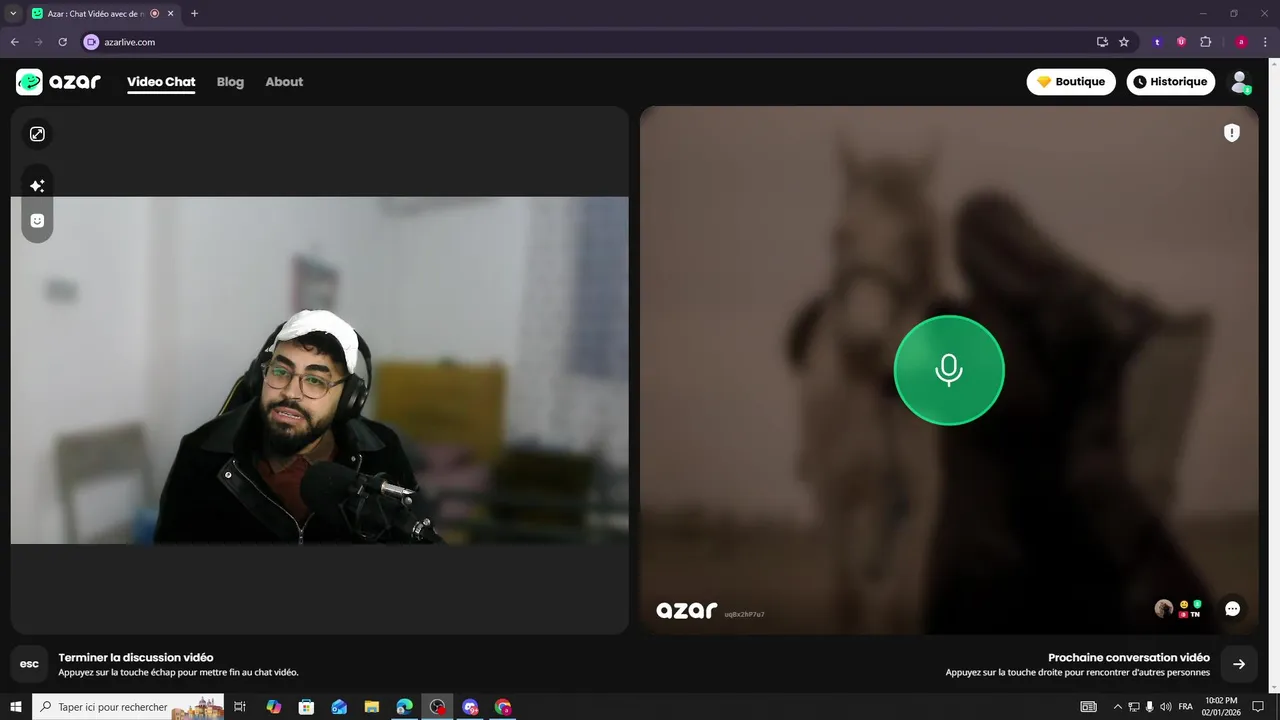1280x720 pixels.
Task: Open Microsoft Edge from the taskbar
Action: (x=405, y=707)
